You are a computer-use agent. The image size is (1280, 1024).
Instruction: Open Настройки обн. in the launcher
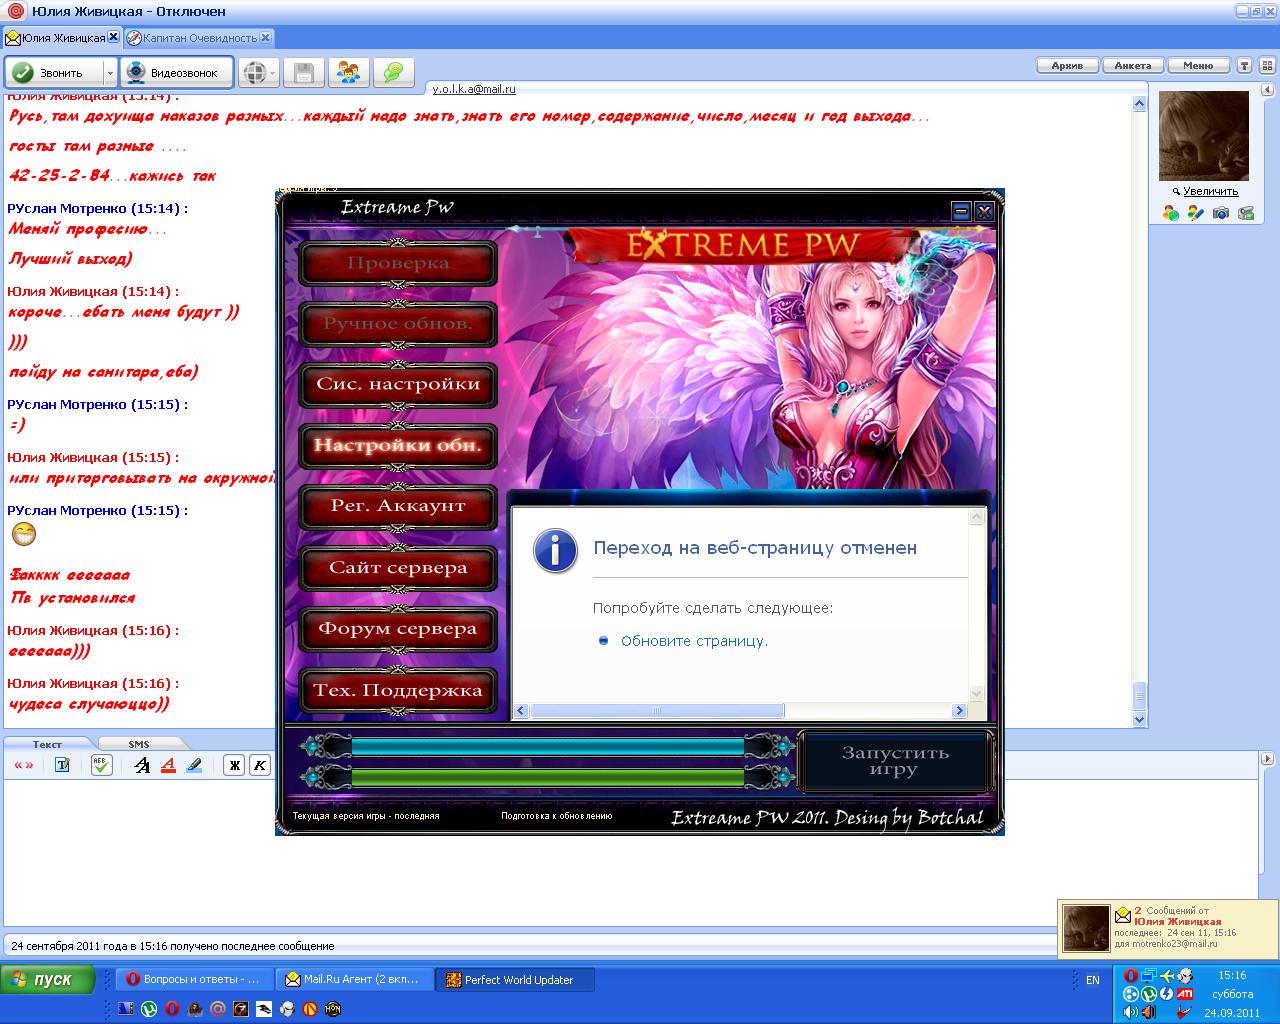point(398,445)
